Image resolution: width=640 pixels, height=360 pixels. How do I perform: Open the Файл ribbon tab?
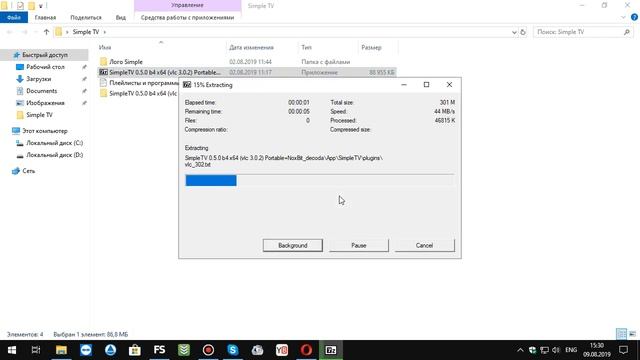[x=14, y=18]
